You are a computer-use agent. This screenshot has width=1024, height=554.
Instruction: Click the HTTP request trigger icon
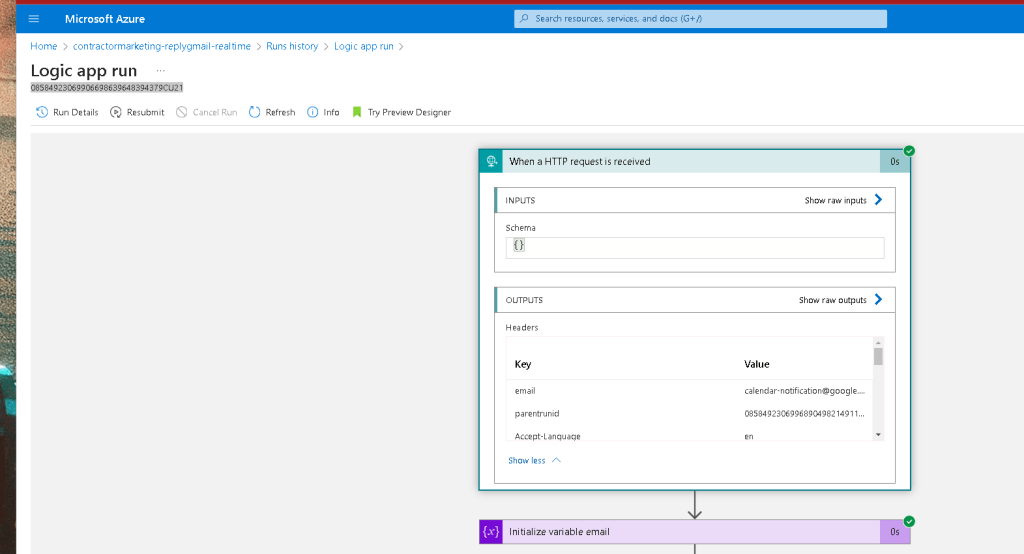[x=491, y=161]
